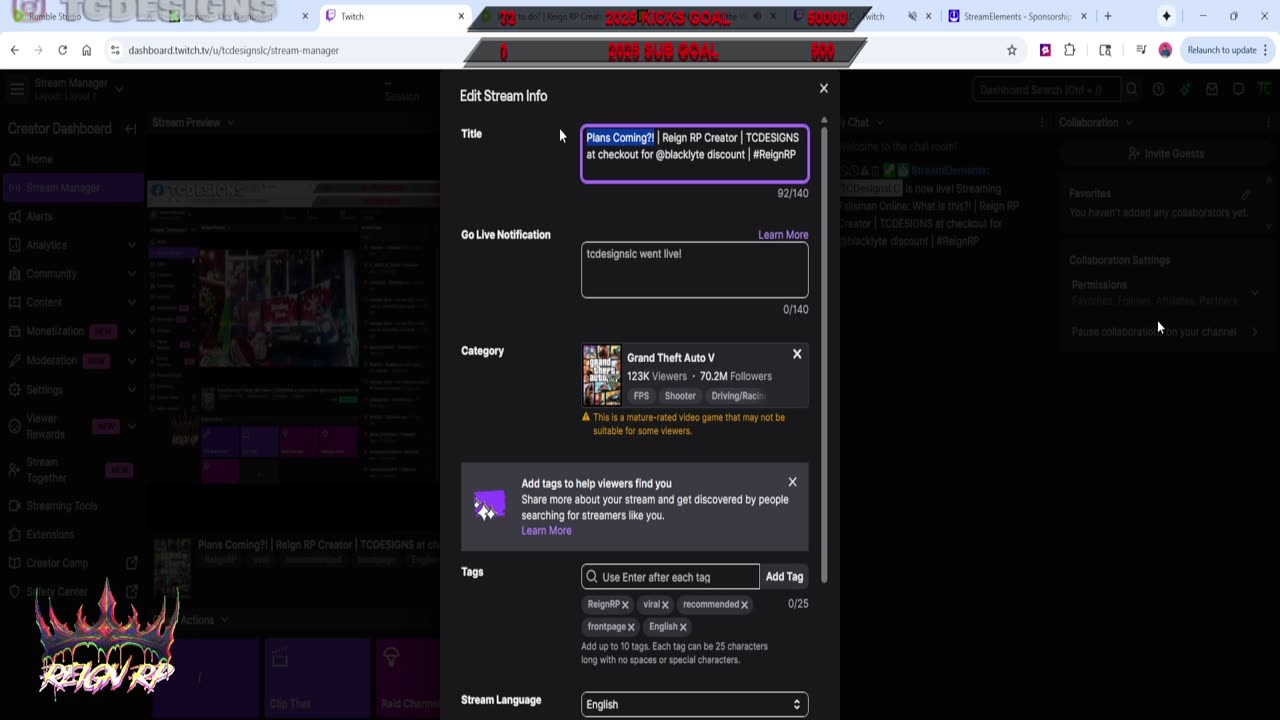
Task: Click the stream Title text field
Action: coord(695,153)
